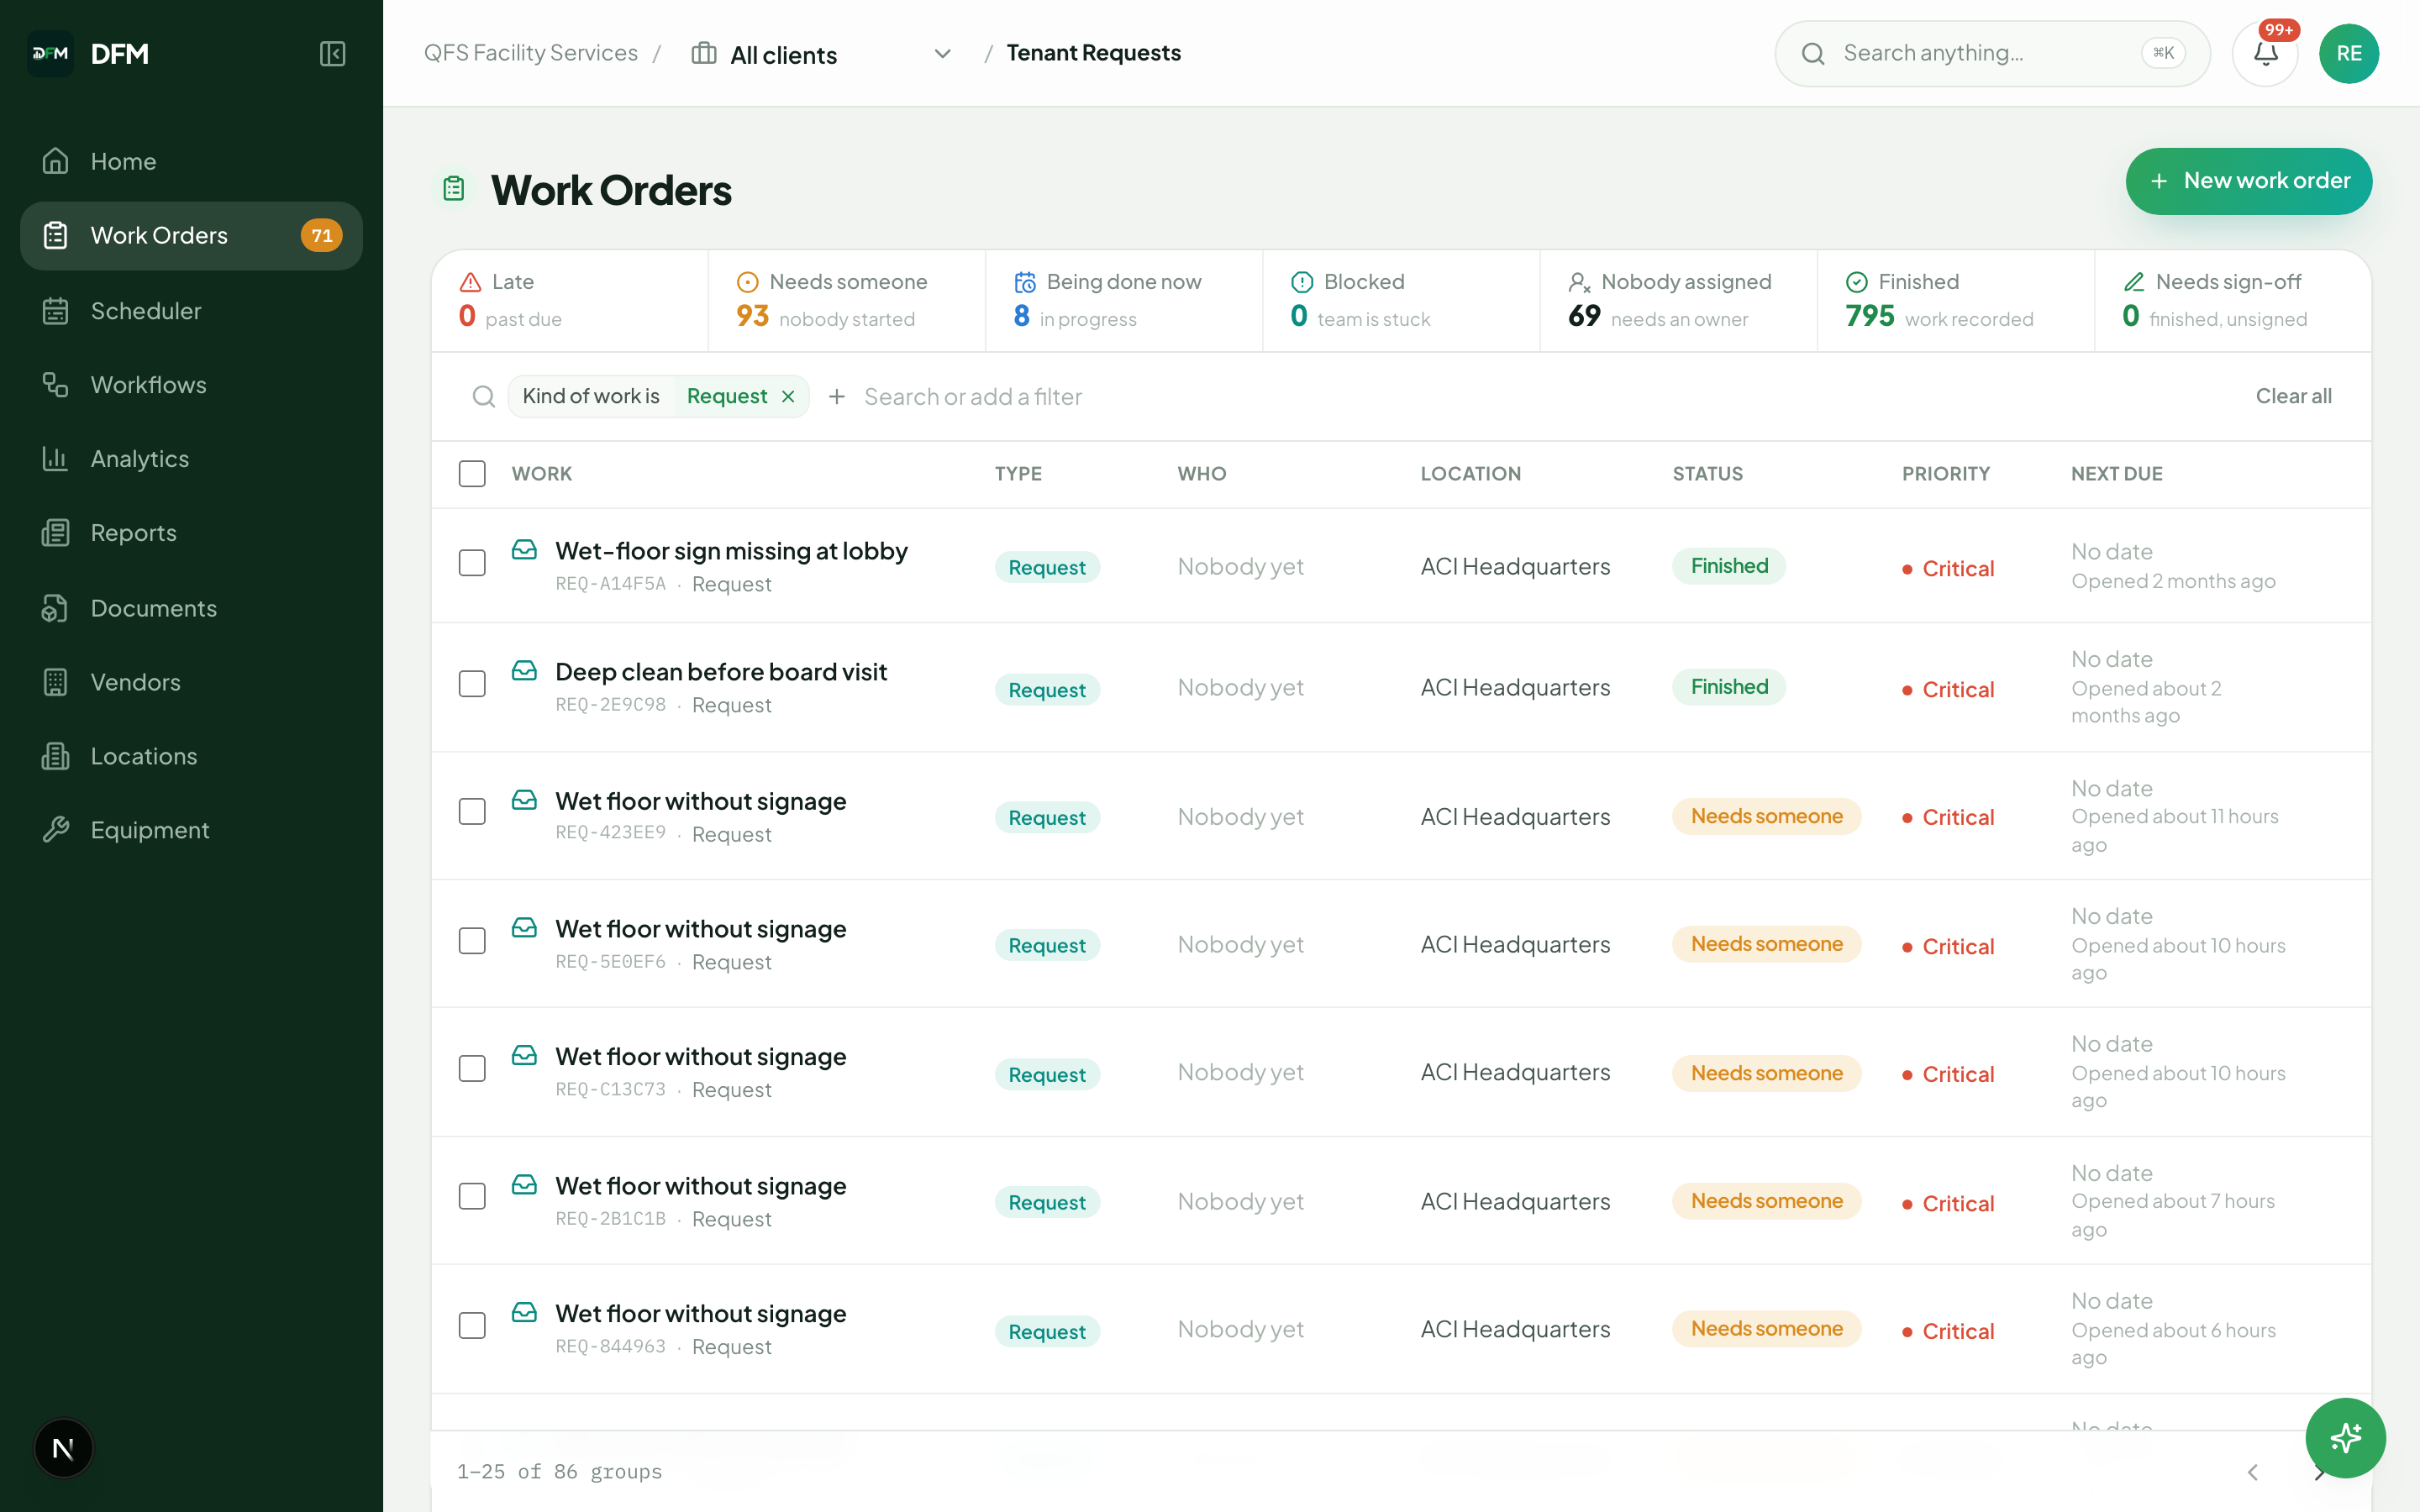Open the notifications bell
This screenshot has height=1512, width=2420.
point(2265,53)
